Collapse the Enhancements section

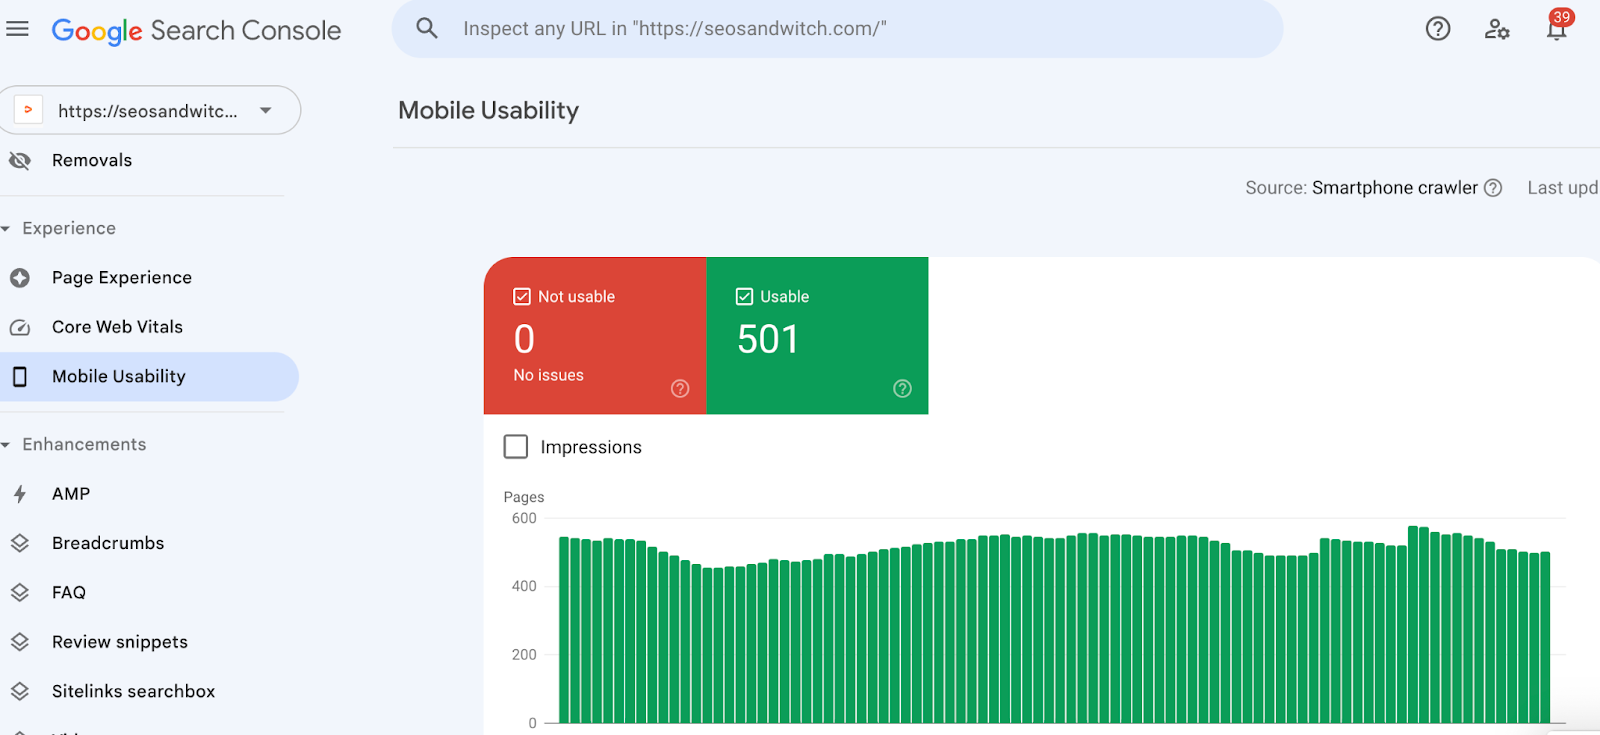click(x=6, y=445)
